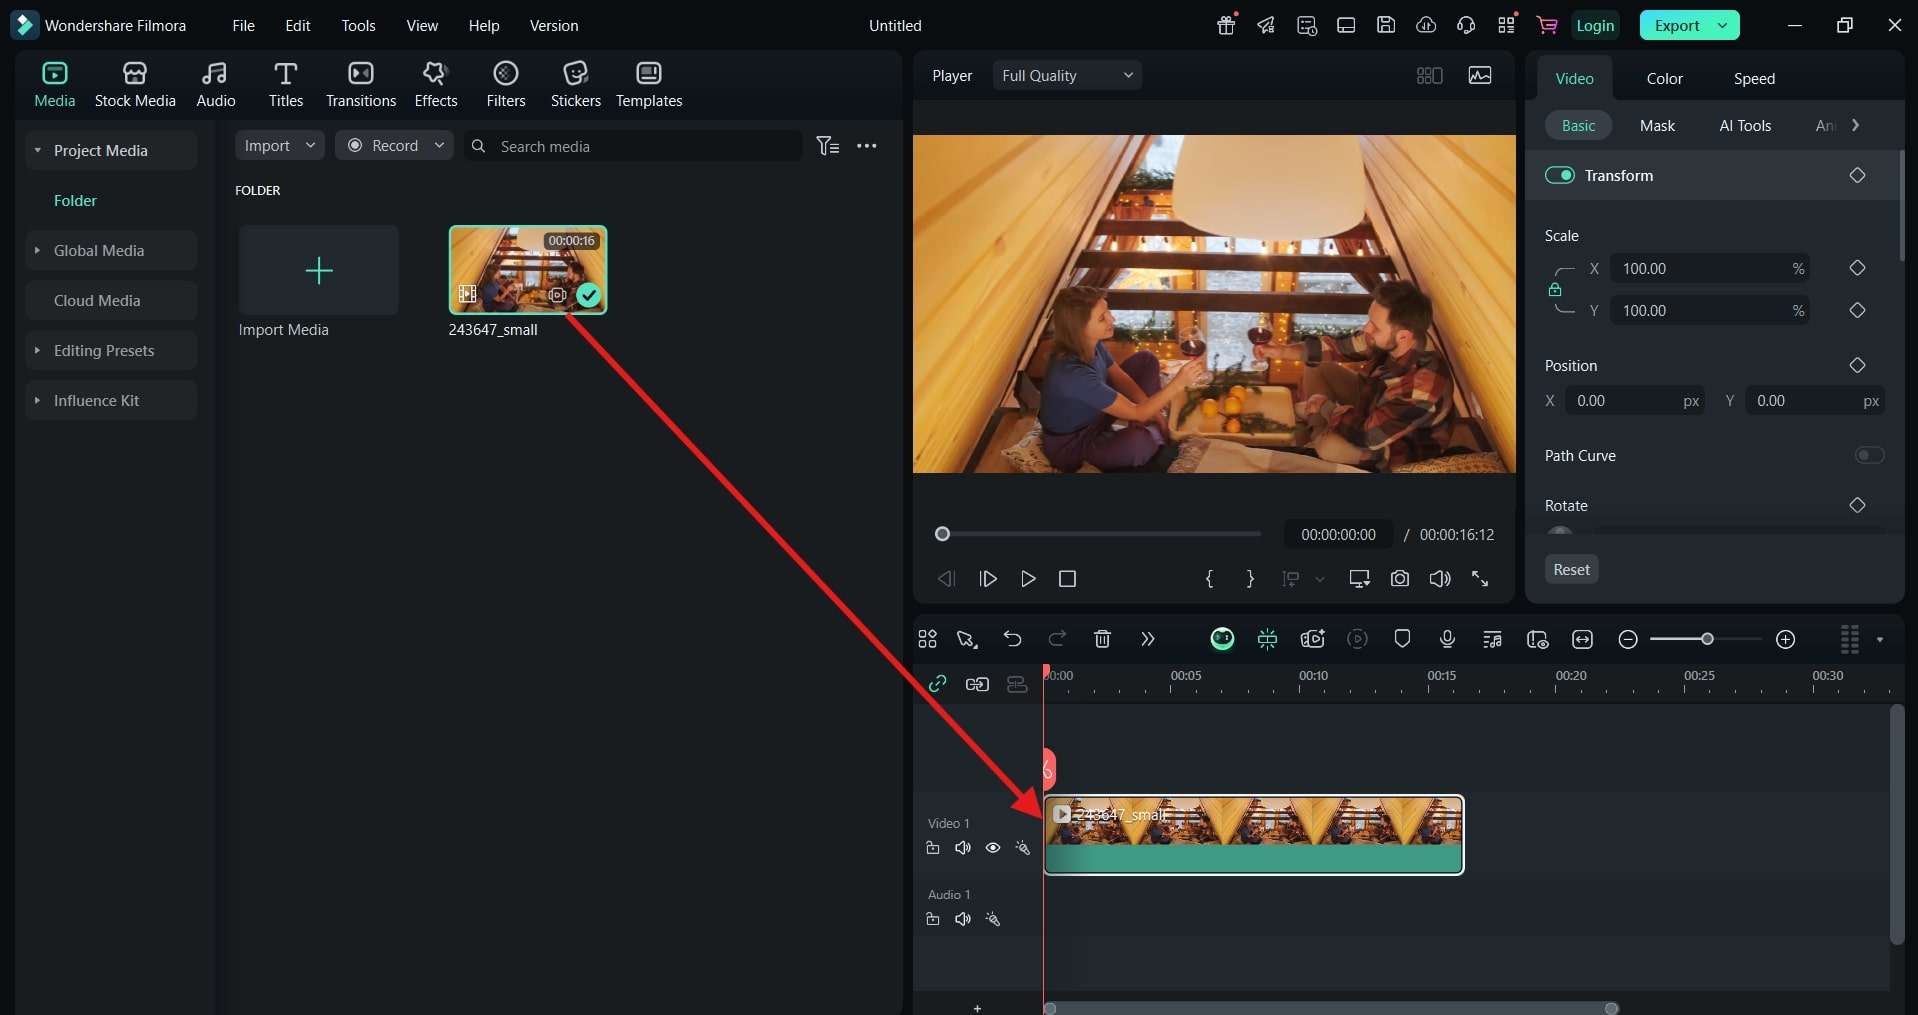Switch to the Speed tab

1754,78
